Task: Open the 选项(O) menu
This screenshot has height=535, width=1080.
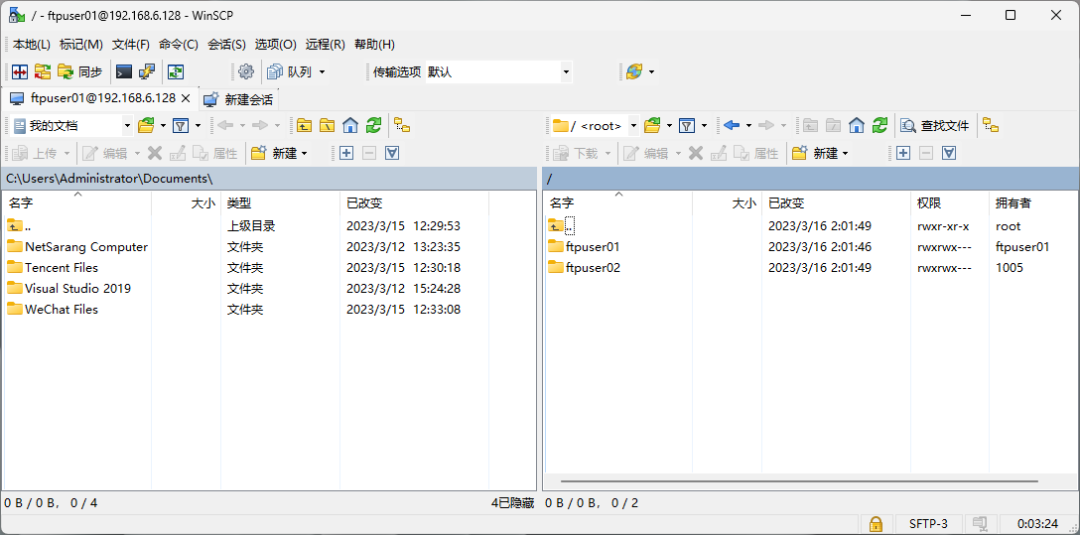Action: click(276, 45)
